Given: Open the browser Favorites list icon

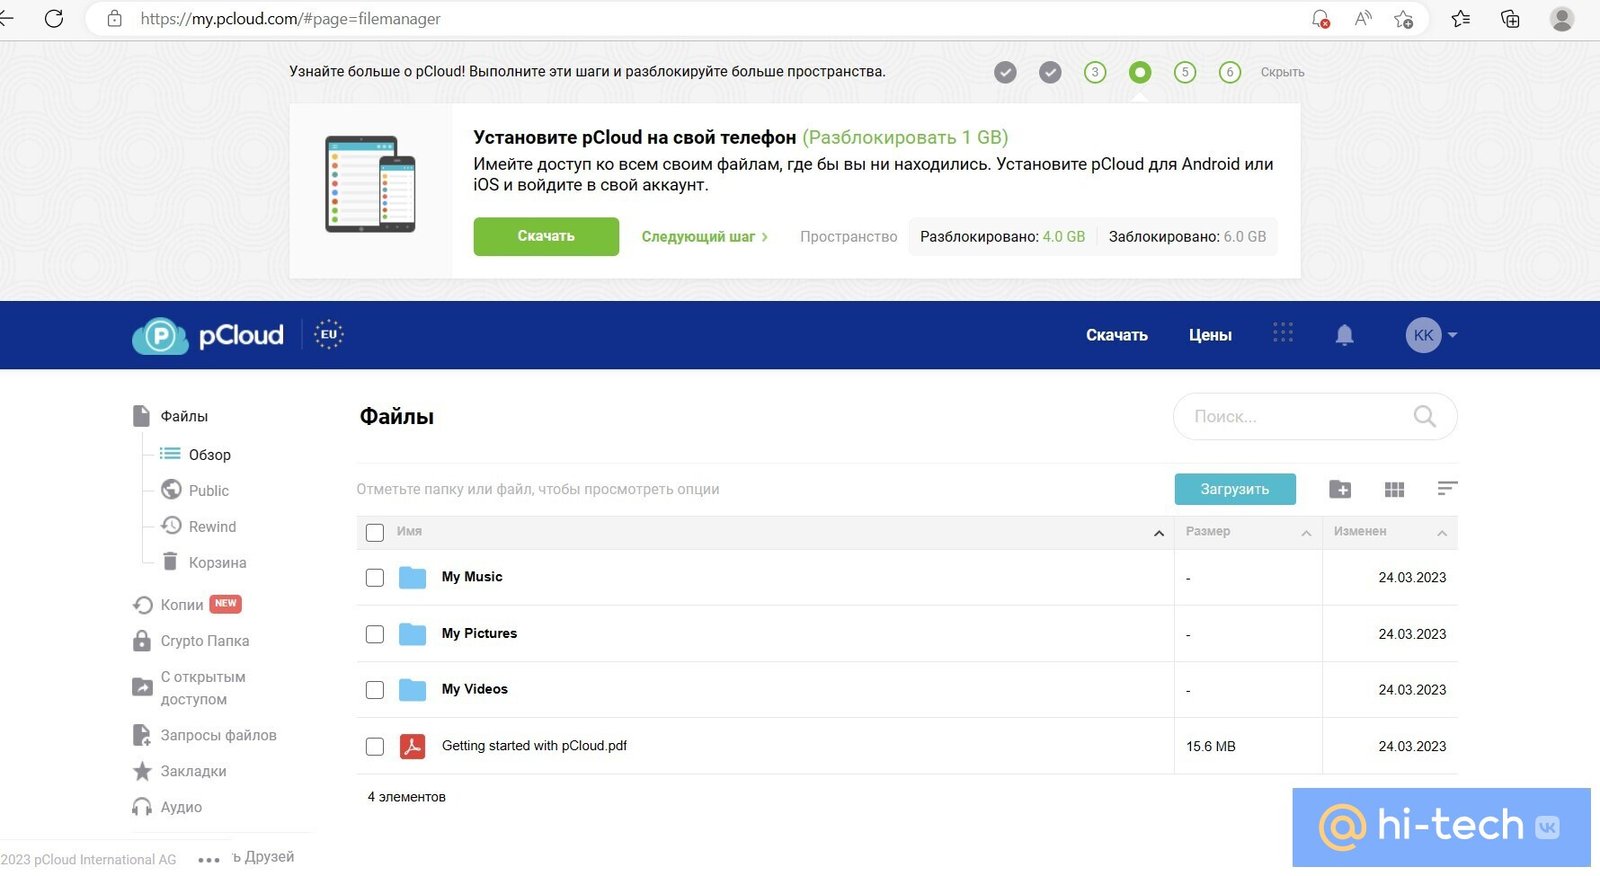Looking at the screenshot, I should [1461, 18].
